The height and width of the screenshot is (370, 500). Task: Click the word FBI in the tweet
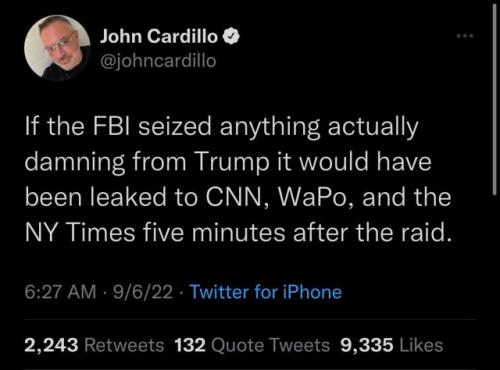point(112,126)
